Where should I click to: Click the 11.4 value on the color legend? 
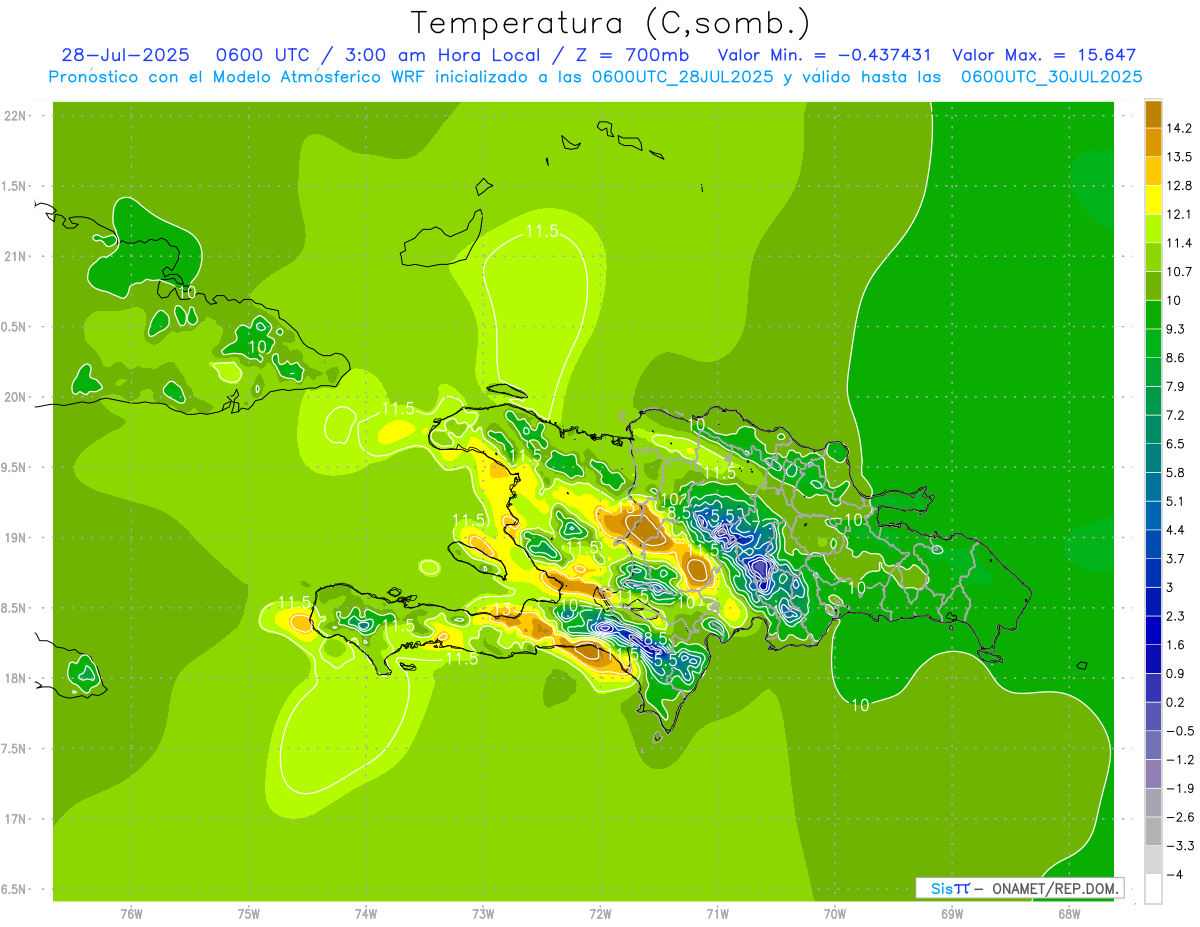1177,243
